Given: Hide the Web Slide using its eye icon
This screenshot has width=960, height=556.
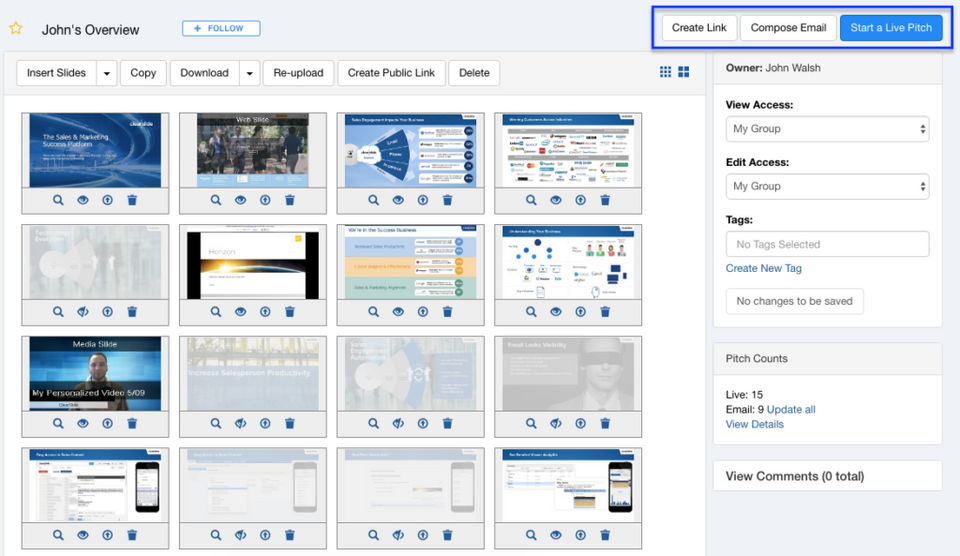Looking at the screenshot, I should 241,200.
